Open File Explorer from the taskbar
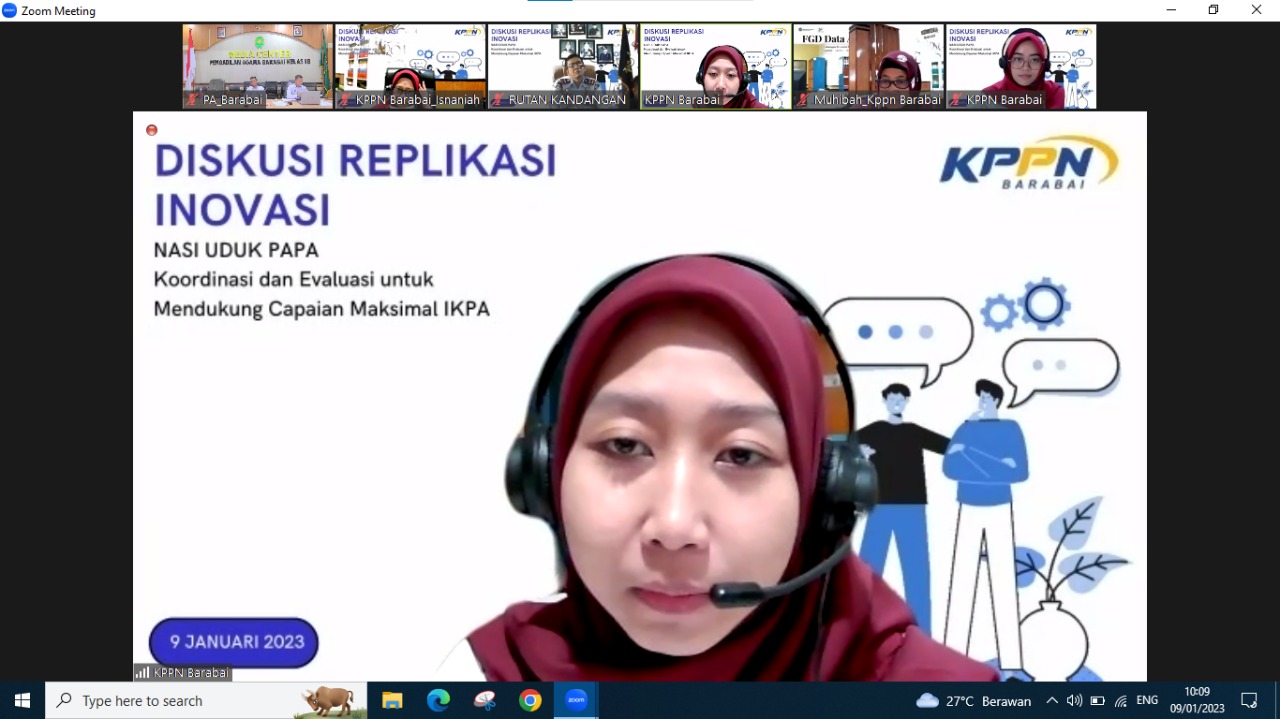The width and height of the screenshot is (1280, 719). click(x=392, y=701)
